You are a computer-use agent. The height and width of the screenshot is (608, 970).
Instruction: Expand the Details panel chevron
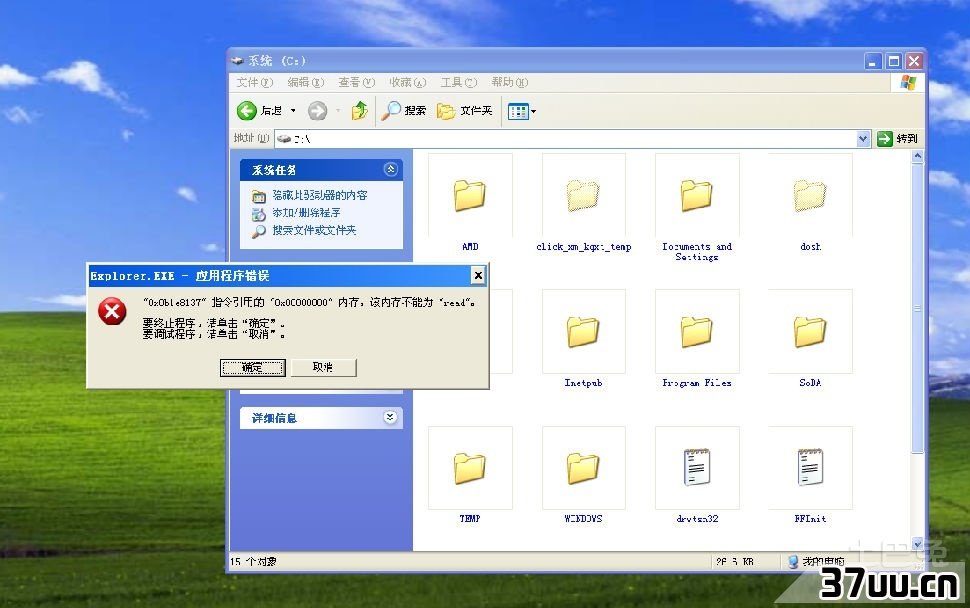coord(390,417)
